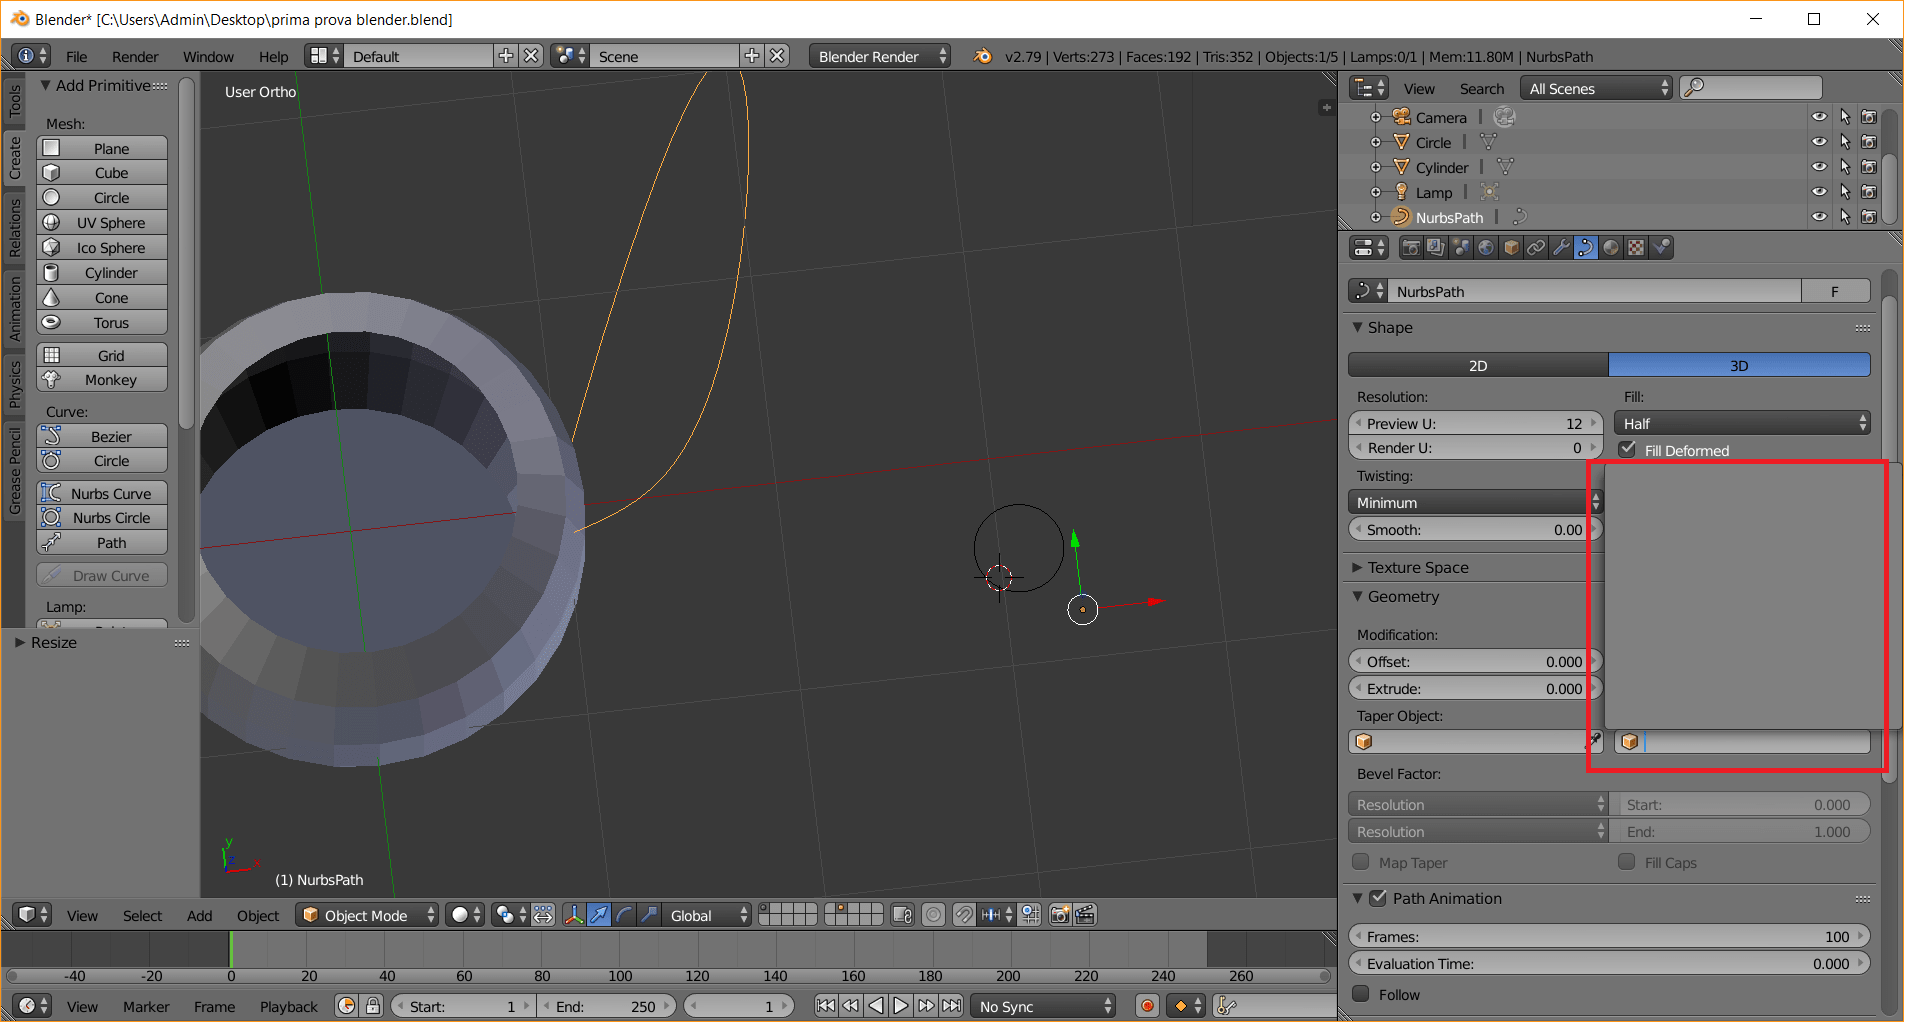Activate the translate manipulator arrow
The image size is (1907, 1022).
click(599, 915)
